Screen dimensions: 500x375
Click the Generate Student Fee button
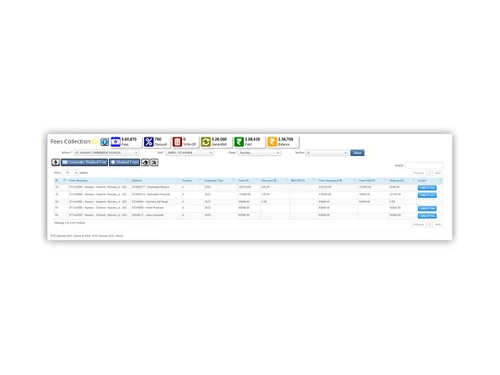pos(84,162)
